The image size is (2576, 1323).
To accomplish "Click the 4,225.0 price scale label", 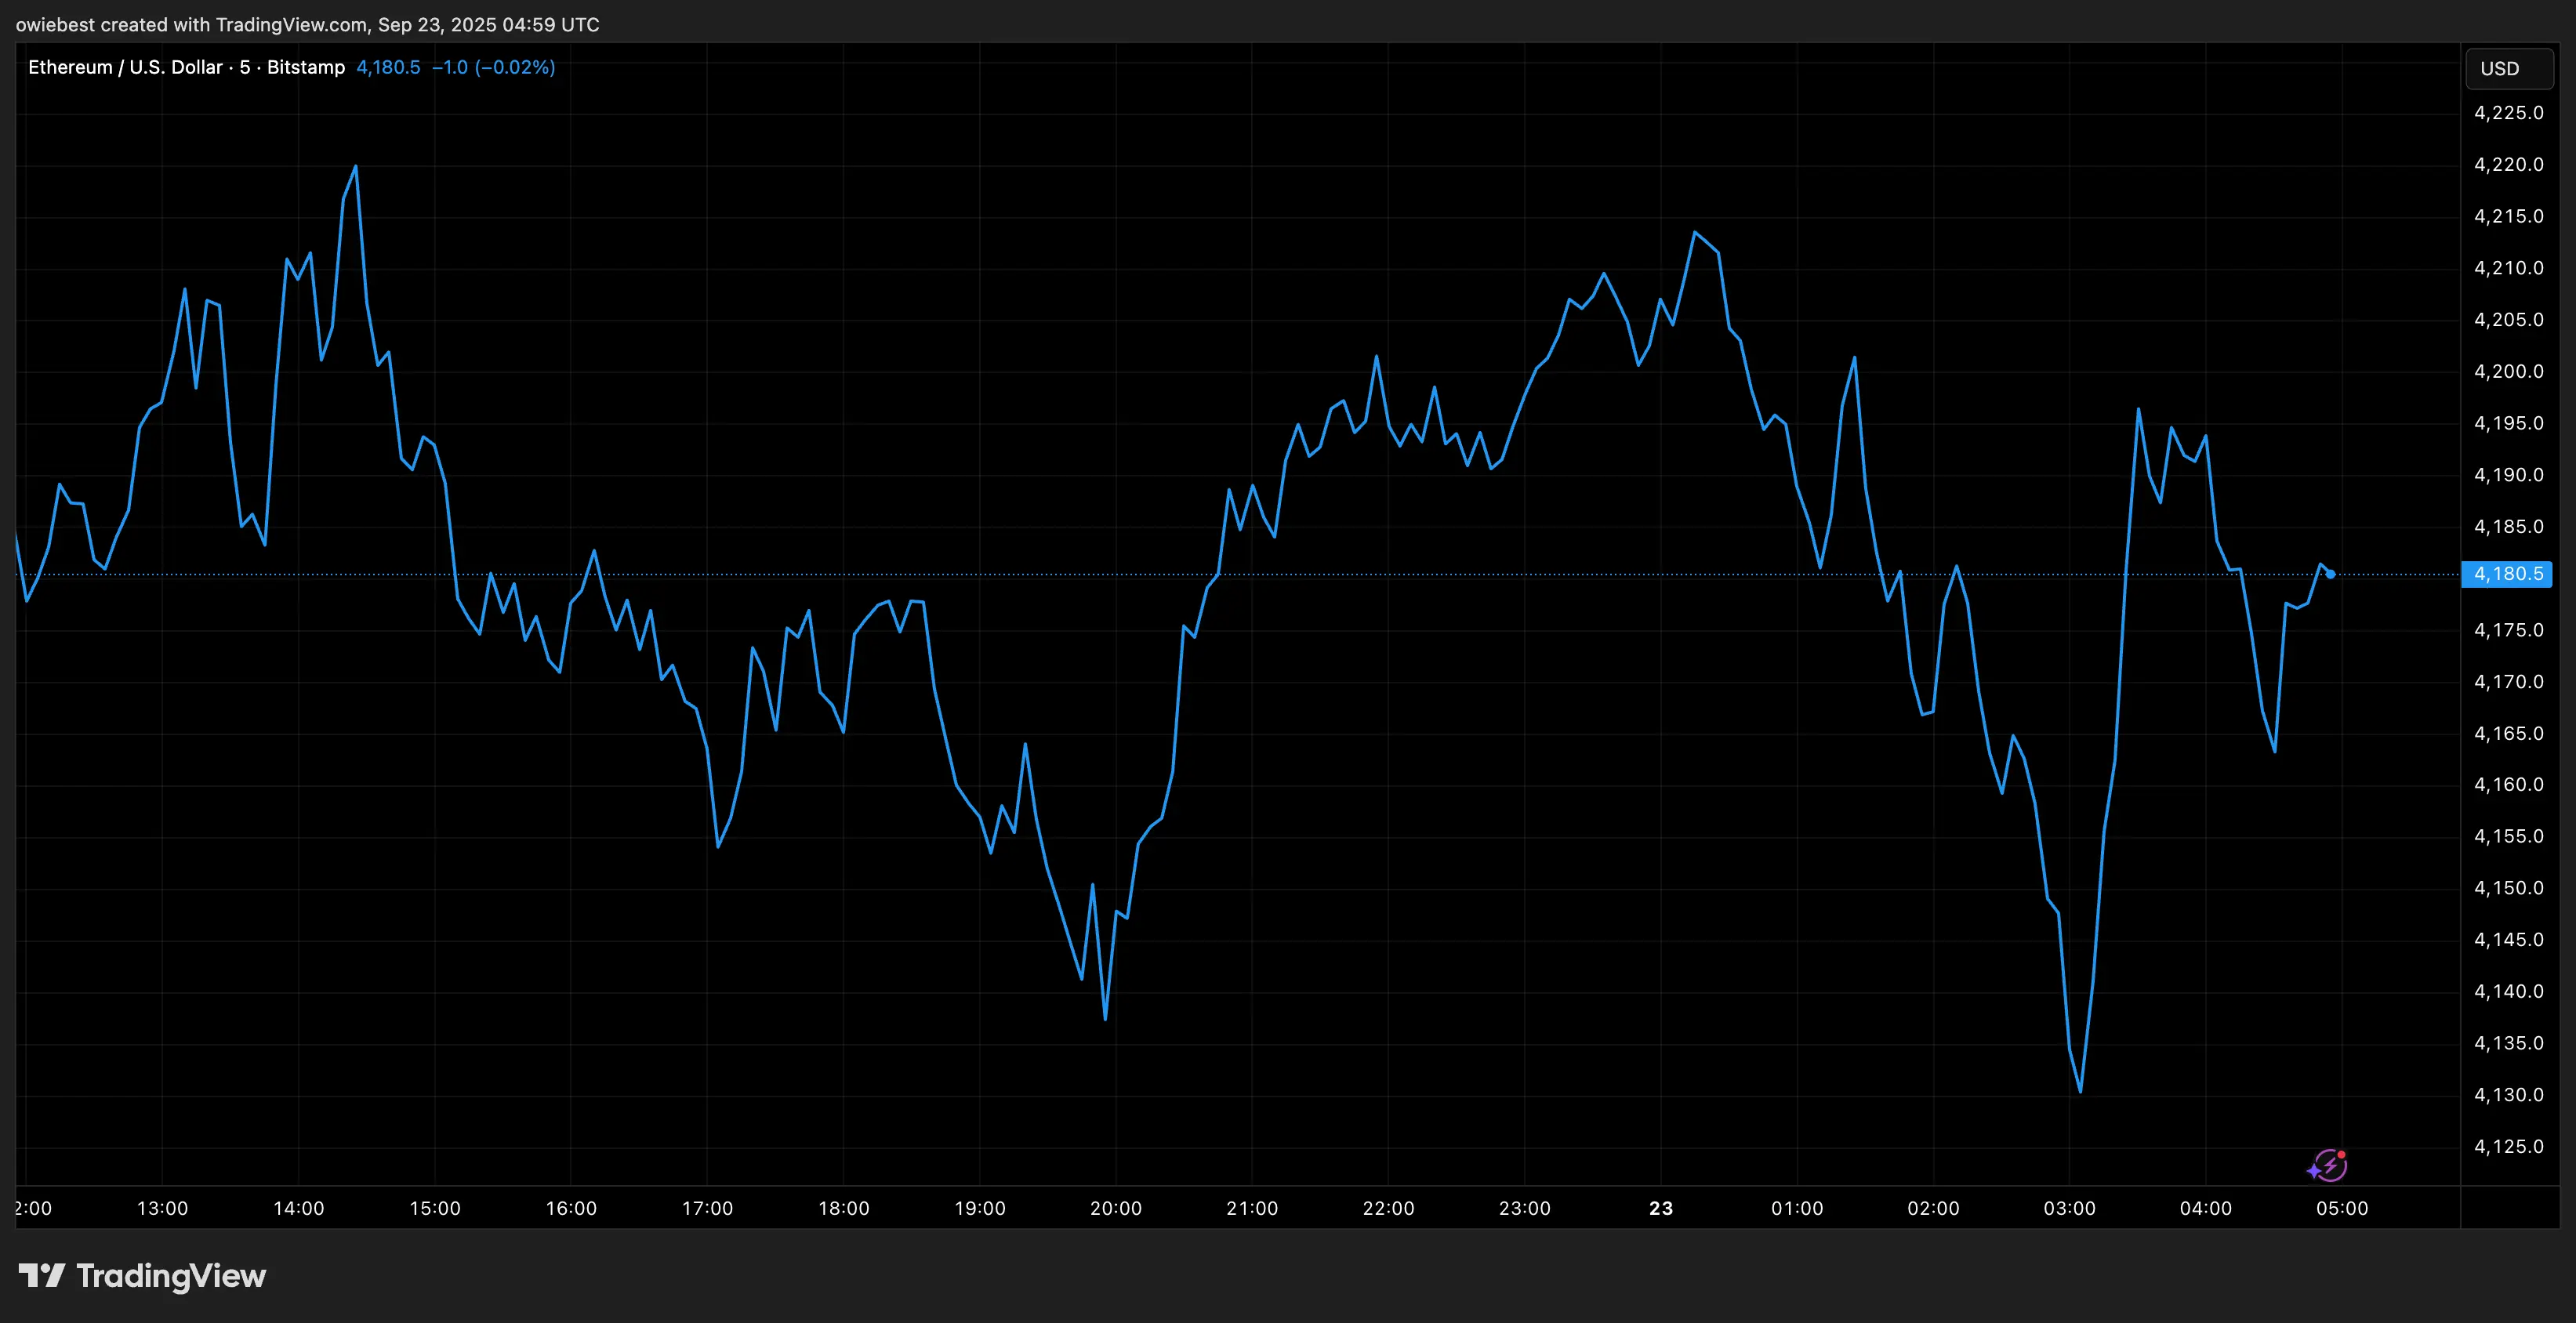I will [2508, 113].
